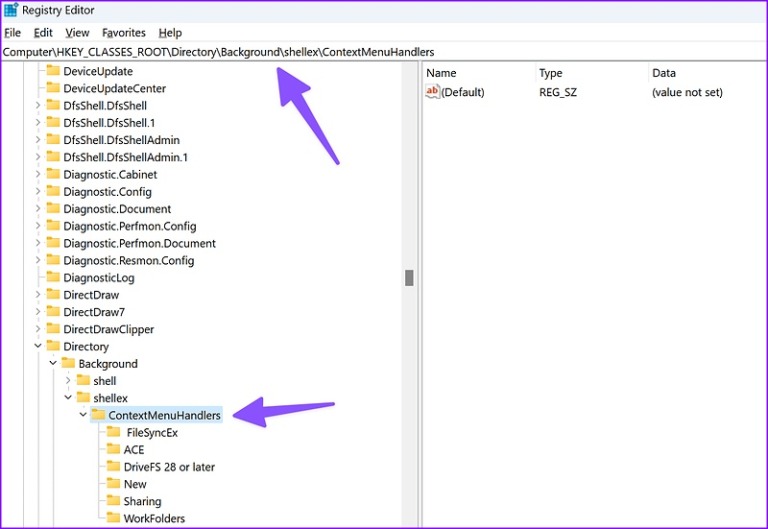Expand the Diagnostic.Cabinet key
Screen dimensions: 768x529
pyautogui.click(x=38, y=174)
